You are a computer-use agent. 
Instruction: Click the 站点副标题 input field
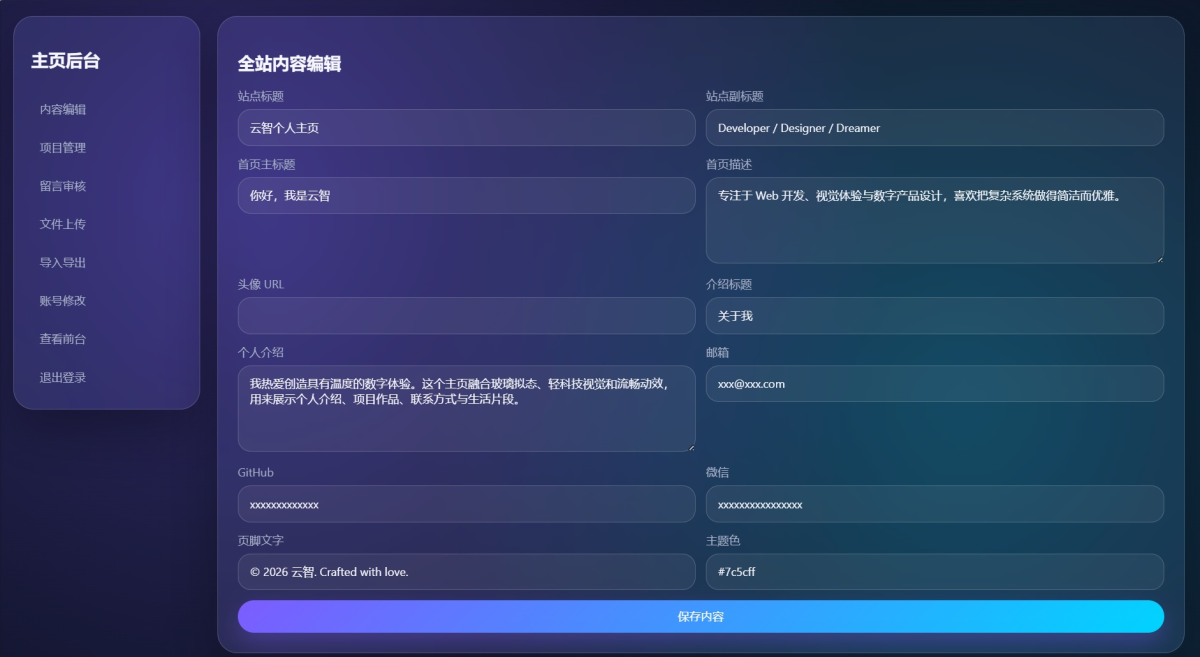point(935,128)
